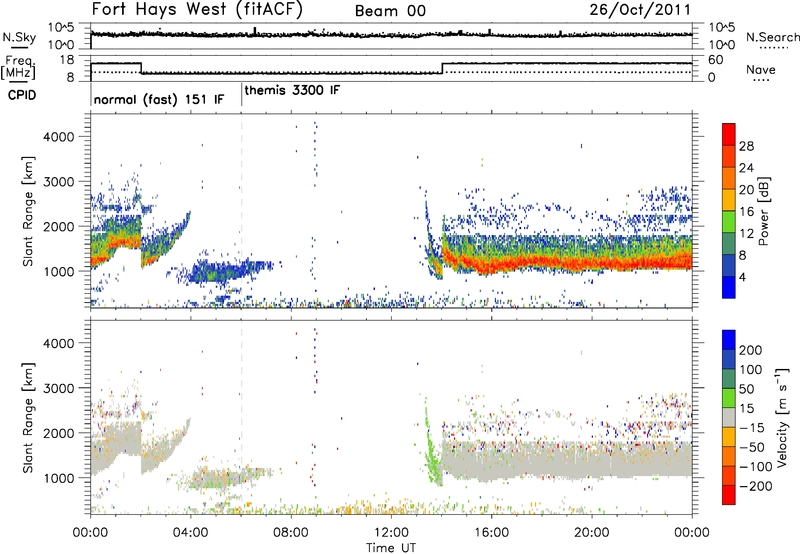Click the green velocity streak near 13:30 UT
Viewport: 800px width, 554px height.
[x=432, y=451]
